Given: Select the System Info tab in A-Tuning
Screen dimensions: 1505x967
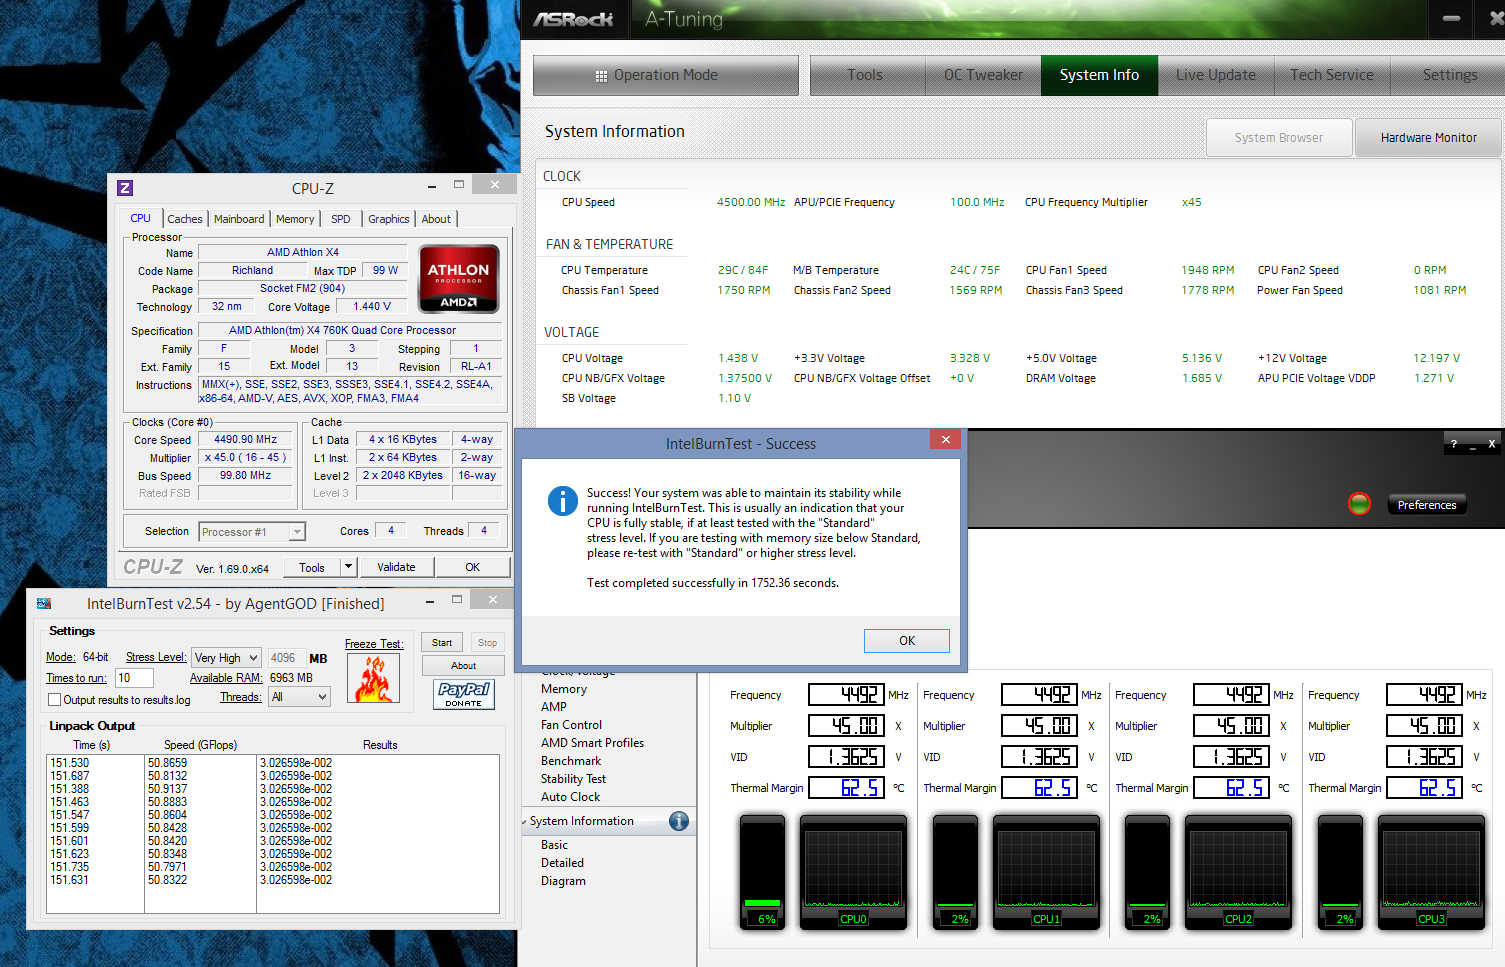Looking at the screenshot, I should pyautogui.click(x=1099, y=75).
